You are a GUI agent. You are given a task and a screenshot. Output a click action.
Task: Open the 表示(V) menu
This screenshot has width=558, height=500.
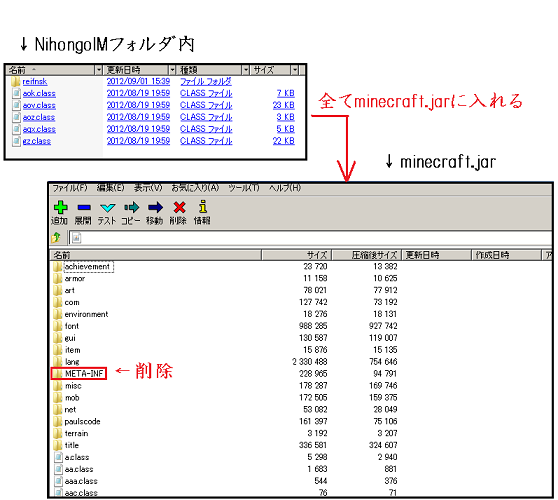coord(148,188)
